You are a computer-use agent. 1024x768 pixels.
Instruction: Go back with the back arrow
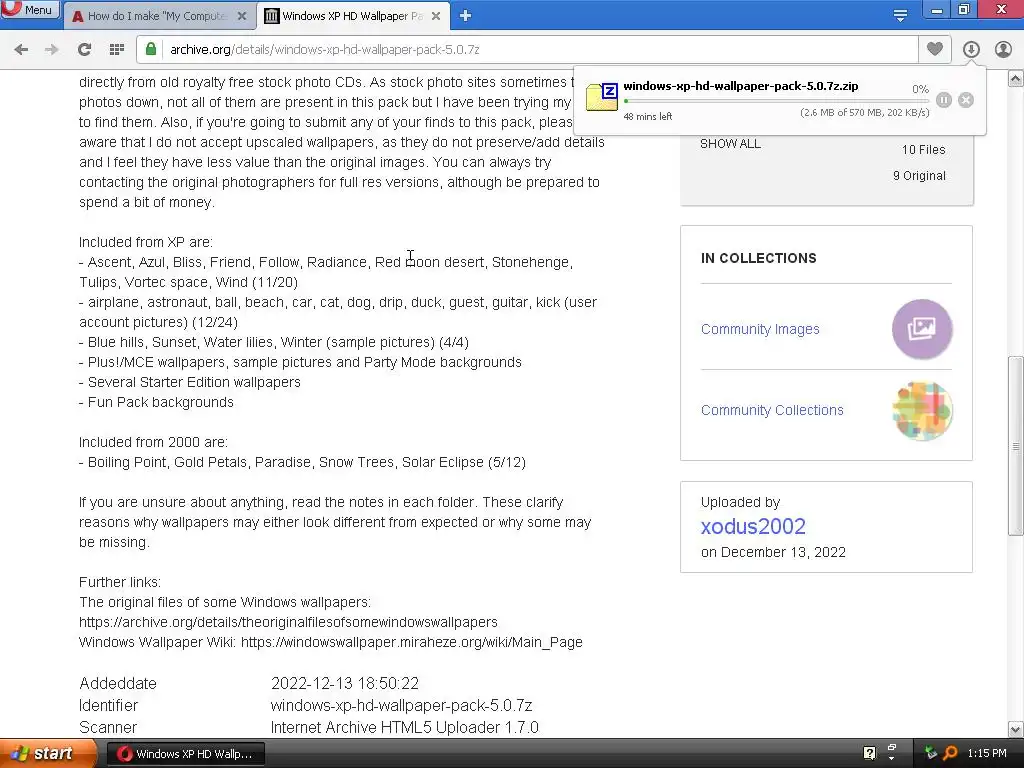click(x=21, y=50)
